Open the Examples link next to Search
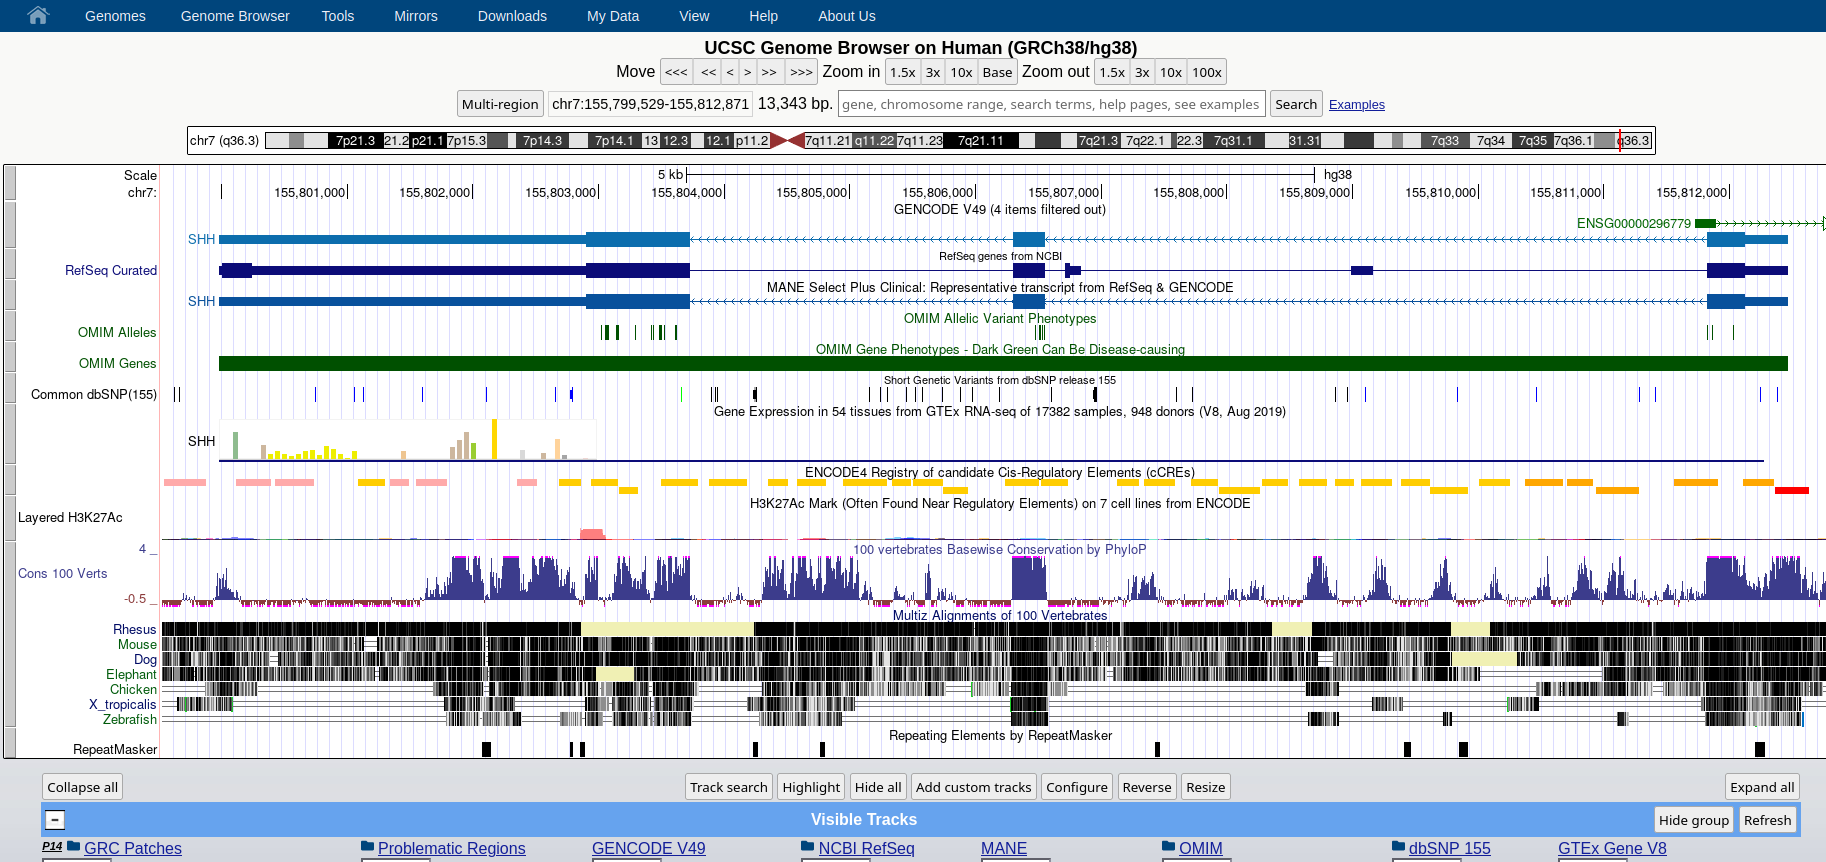This screenshot has height=862, width=1826. (1356, 105)
